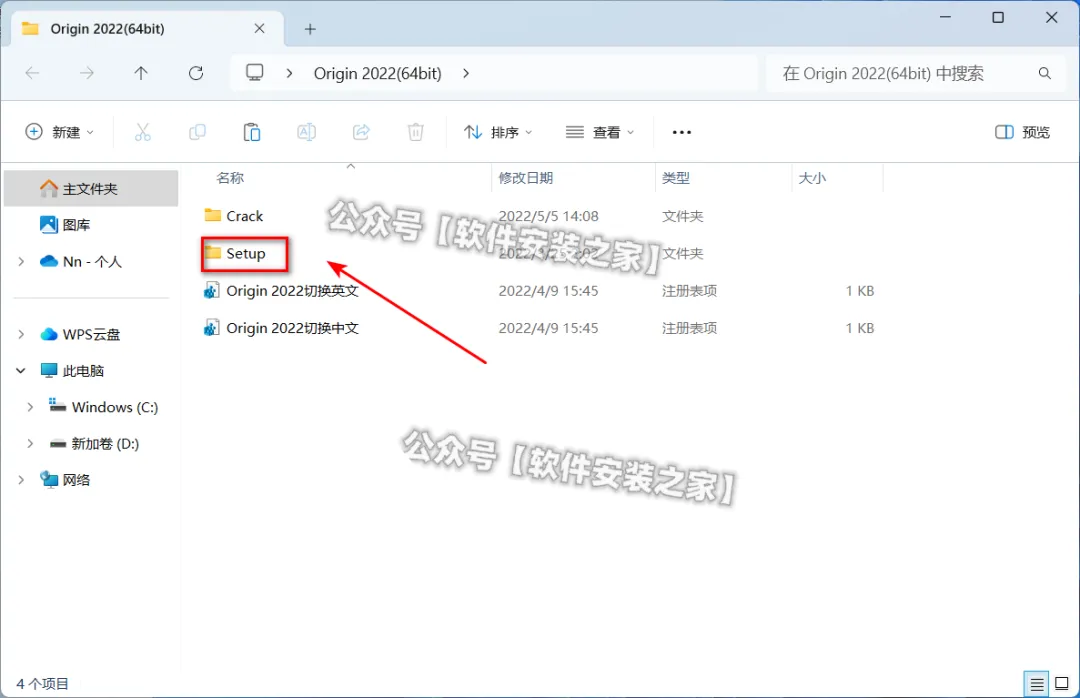Click the 文件夹 type of Crack row
The width and height of the screenshot is (1080, 698).
[x=682, y=216]
